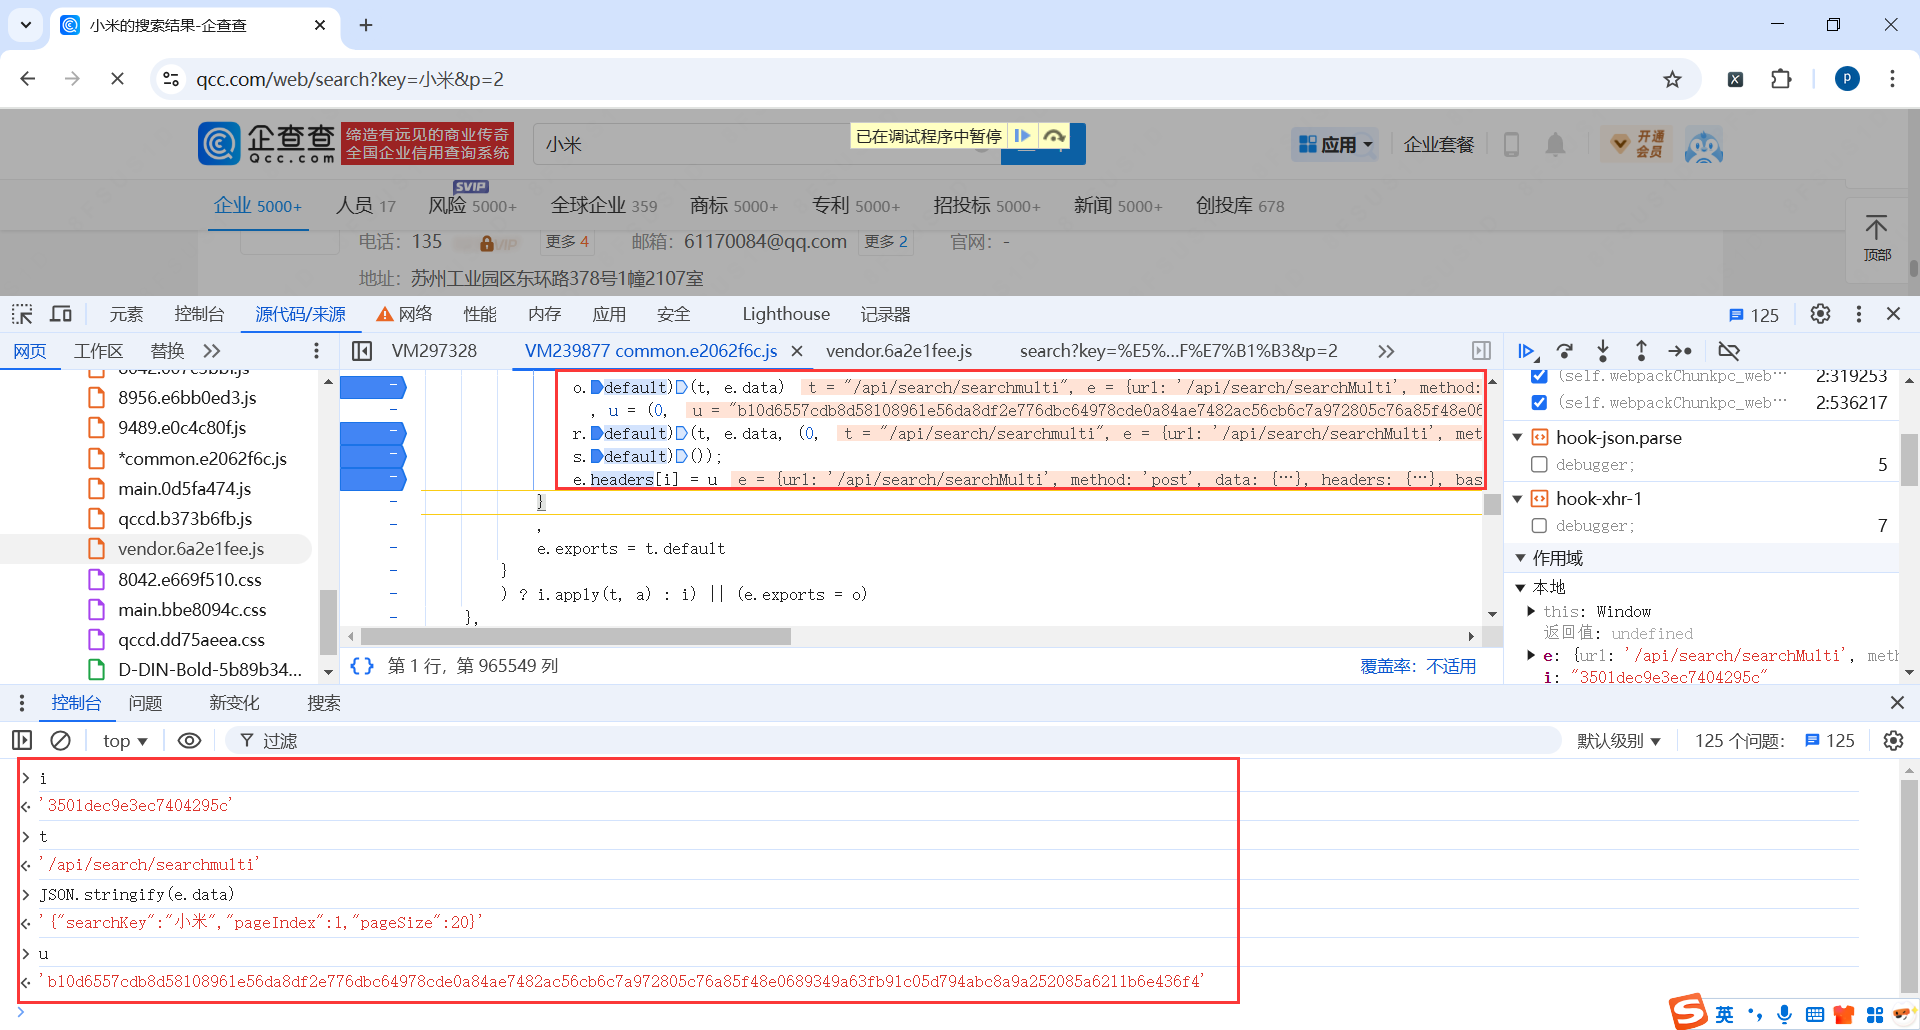Collapse the hook-xhr-1 breakpoint group
Screen dimensions: 1920x1030
(1517, 499)
